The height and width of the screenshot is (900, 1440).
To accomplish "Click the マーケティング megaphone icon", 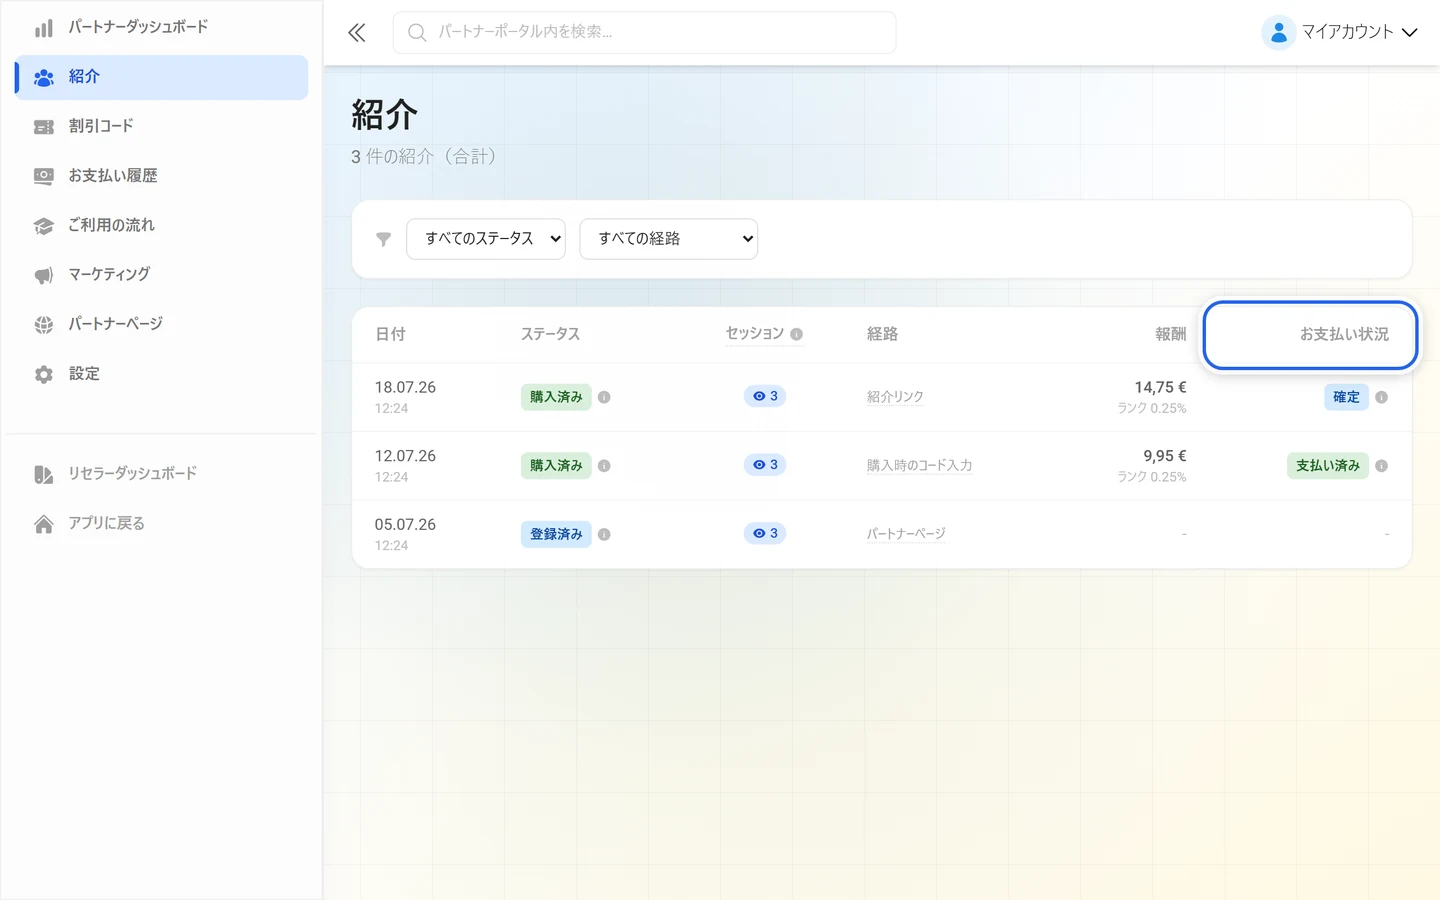I will [44, 275].
